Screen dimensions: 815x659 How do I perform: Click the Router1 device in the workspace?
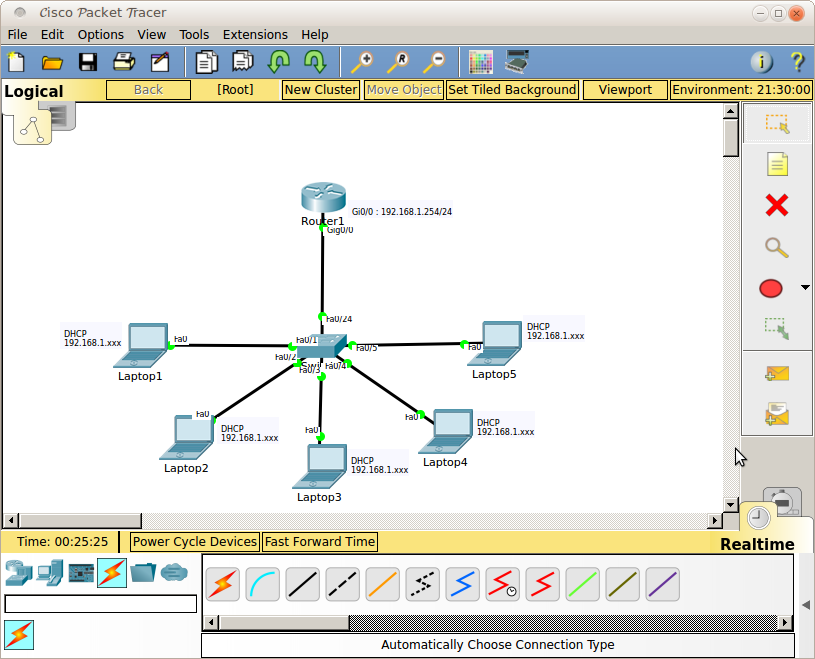click(323, 197)
